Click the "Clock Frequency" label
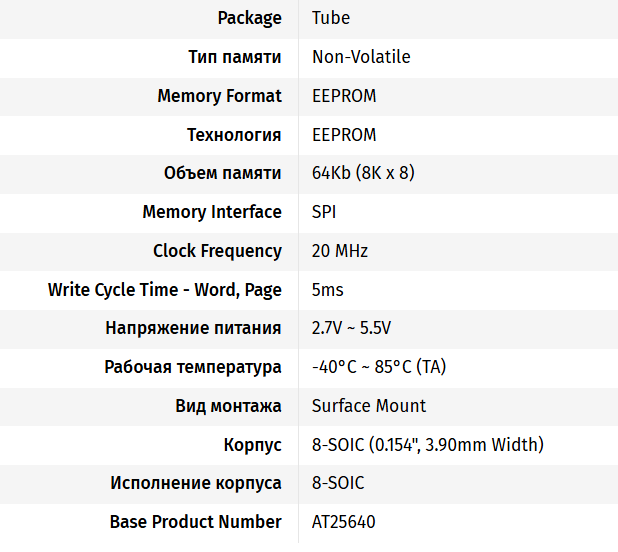618x552 pixels. pos(217,251)
